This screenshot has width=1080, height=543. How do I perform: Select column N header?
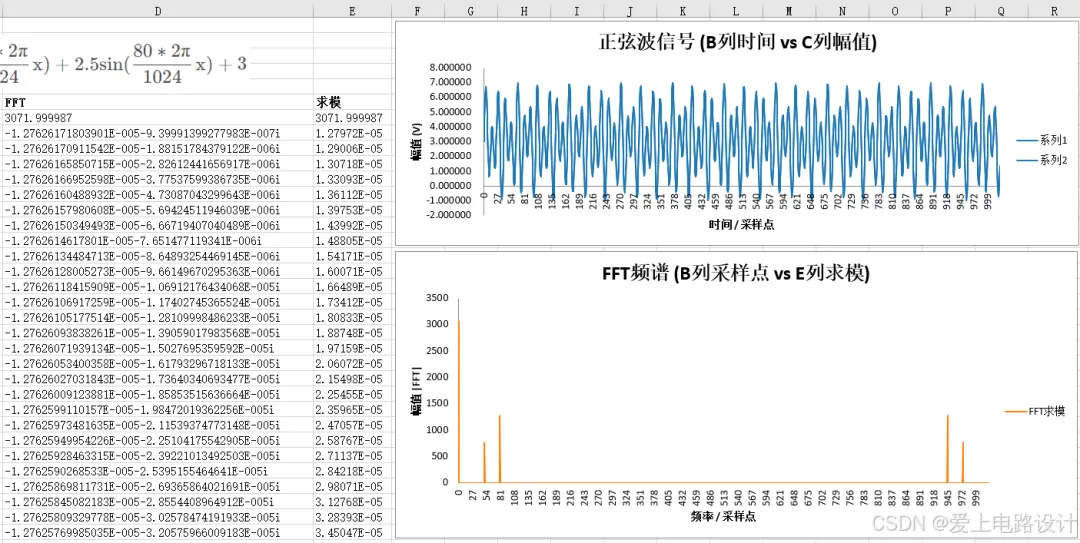(842, 11)
